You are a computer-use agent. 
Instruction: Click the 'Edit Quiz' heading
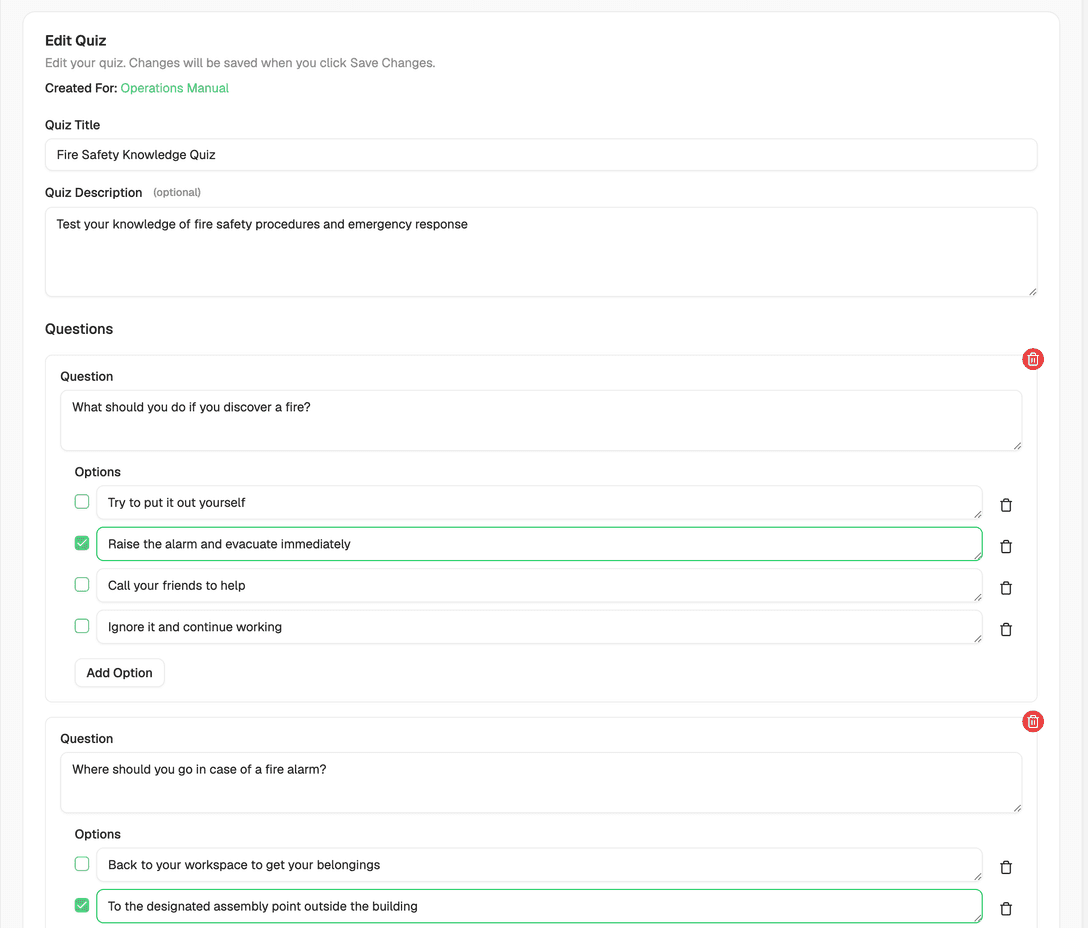click(x=76, y=40)
